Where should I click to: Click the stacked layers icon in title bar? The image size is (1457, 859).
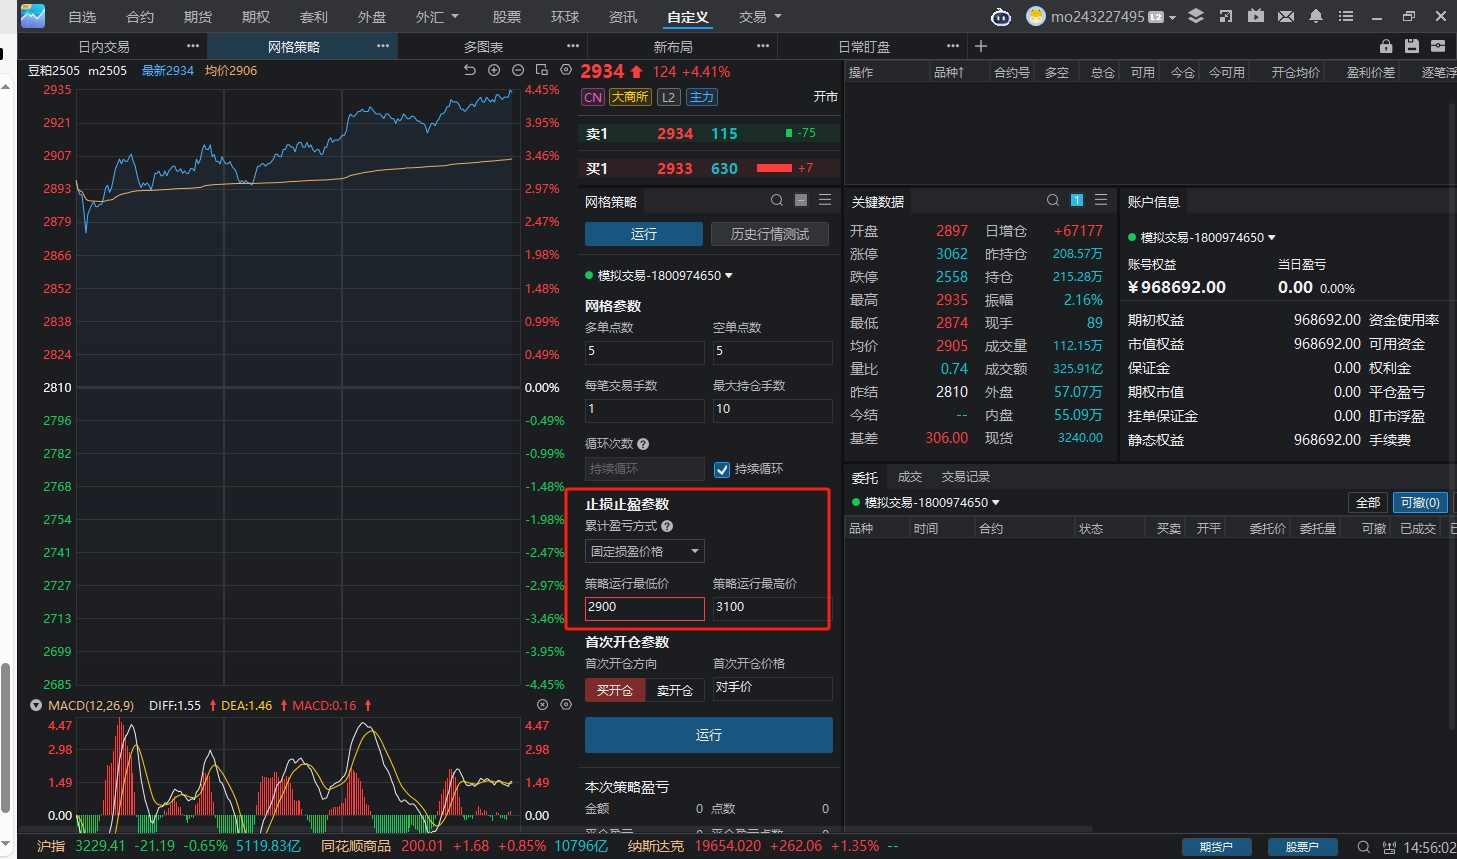pos(1196,16)
